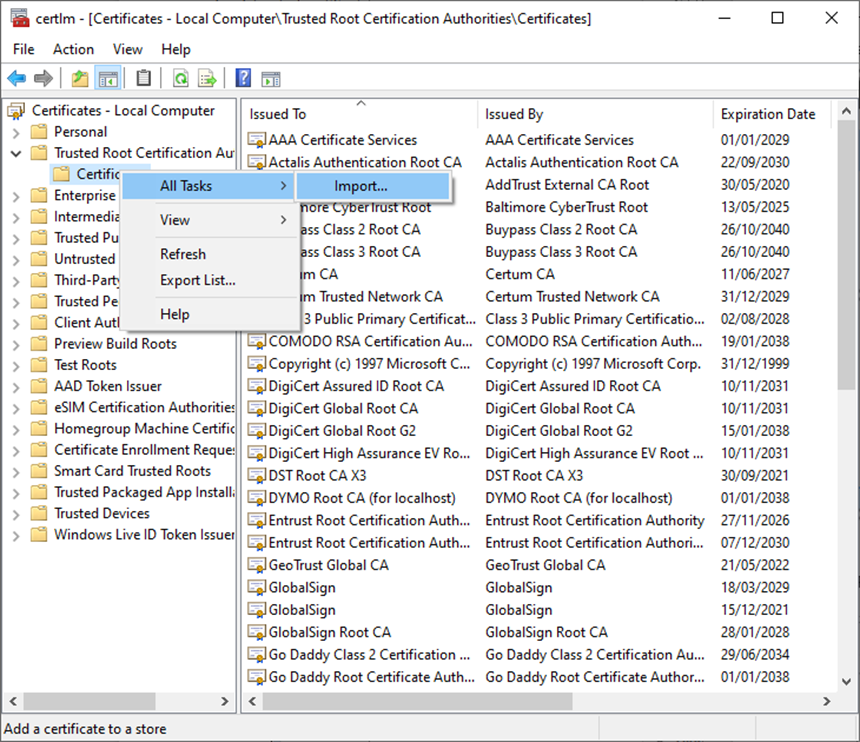Sort by the Issued To column header

pos(360,114)
